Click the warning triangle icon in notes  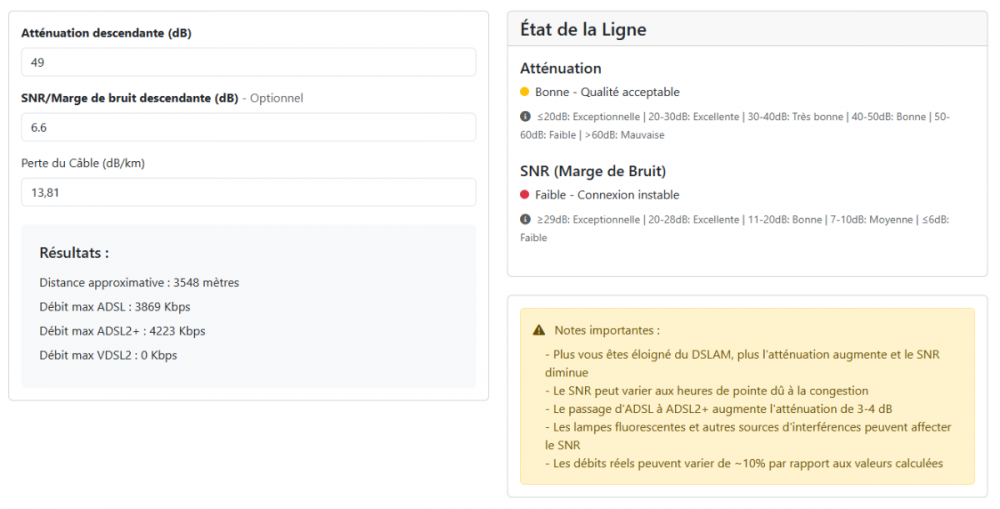pos(539,330)
